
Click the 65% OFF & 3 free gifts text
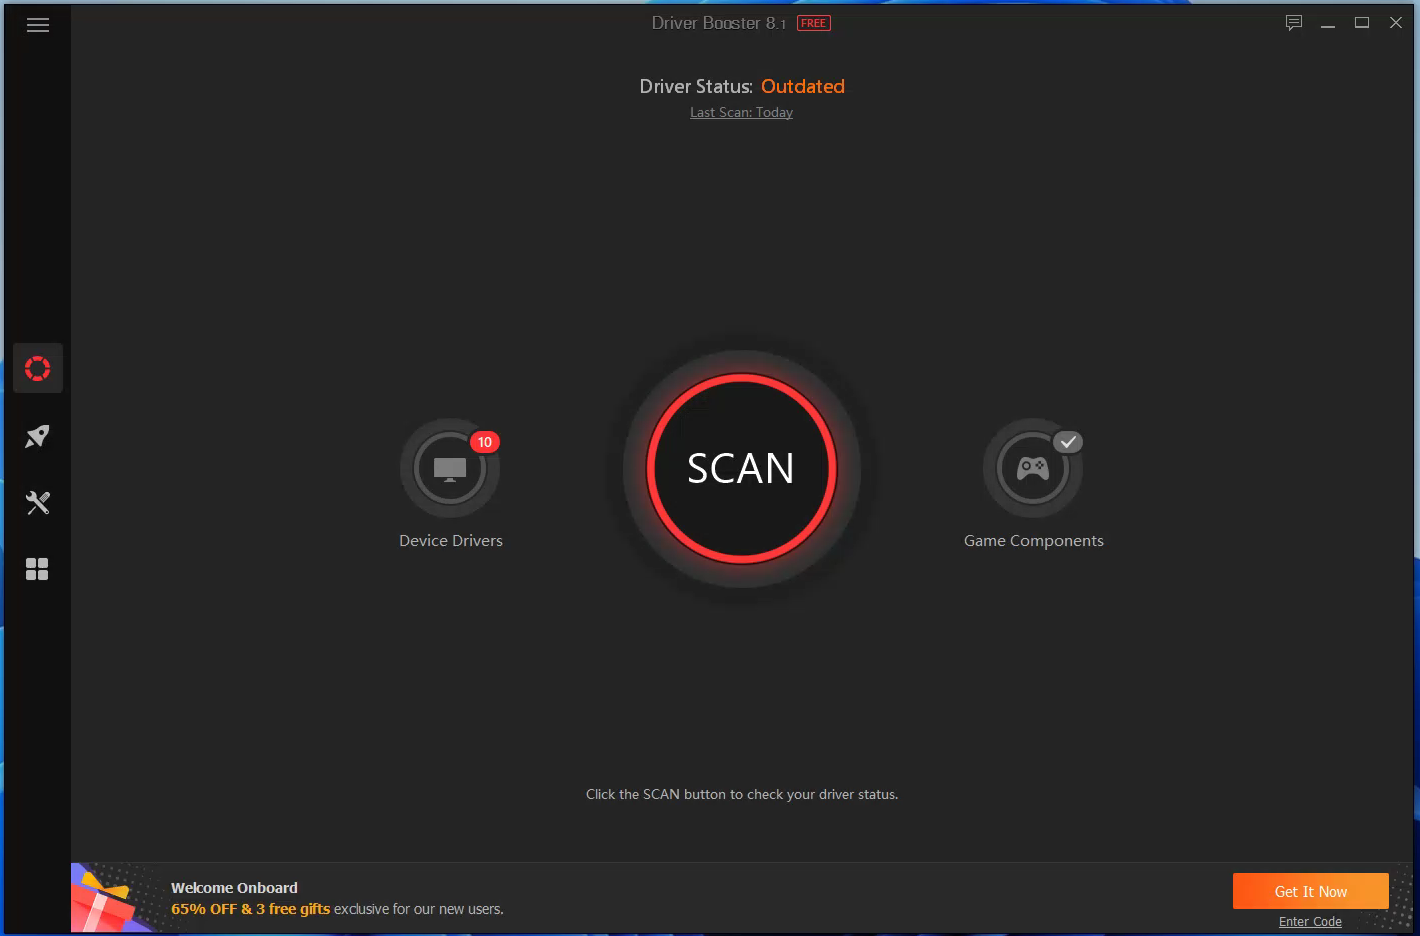click(x=250, y=909)
